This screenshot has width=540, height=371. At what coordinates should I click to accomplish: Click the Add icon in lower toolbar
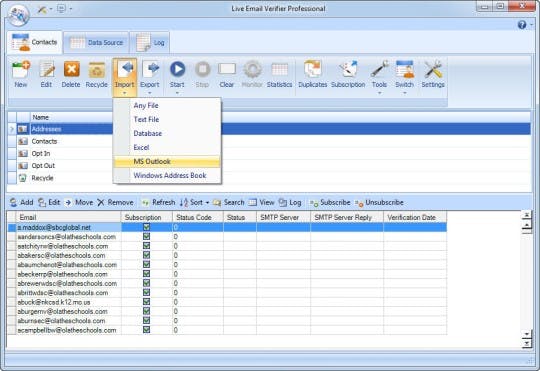pyautogui.click(x=13, y=203)
